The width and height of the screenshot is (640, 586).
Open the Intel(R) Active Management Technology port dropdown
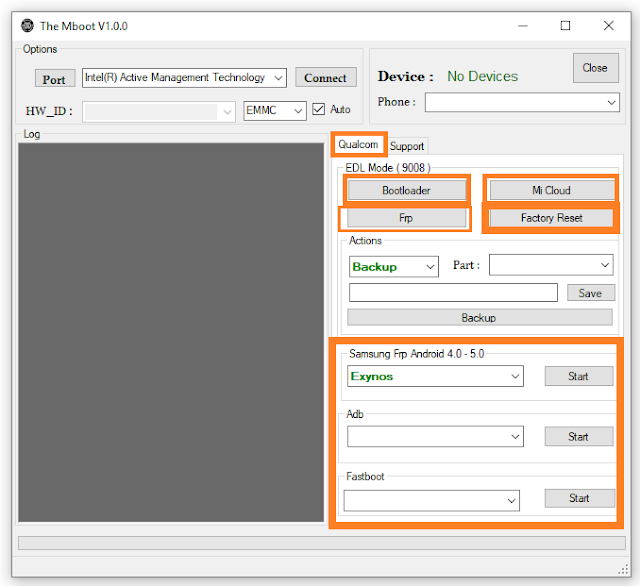[x=184, y=78]
